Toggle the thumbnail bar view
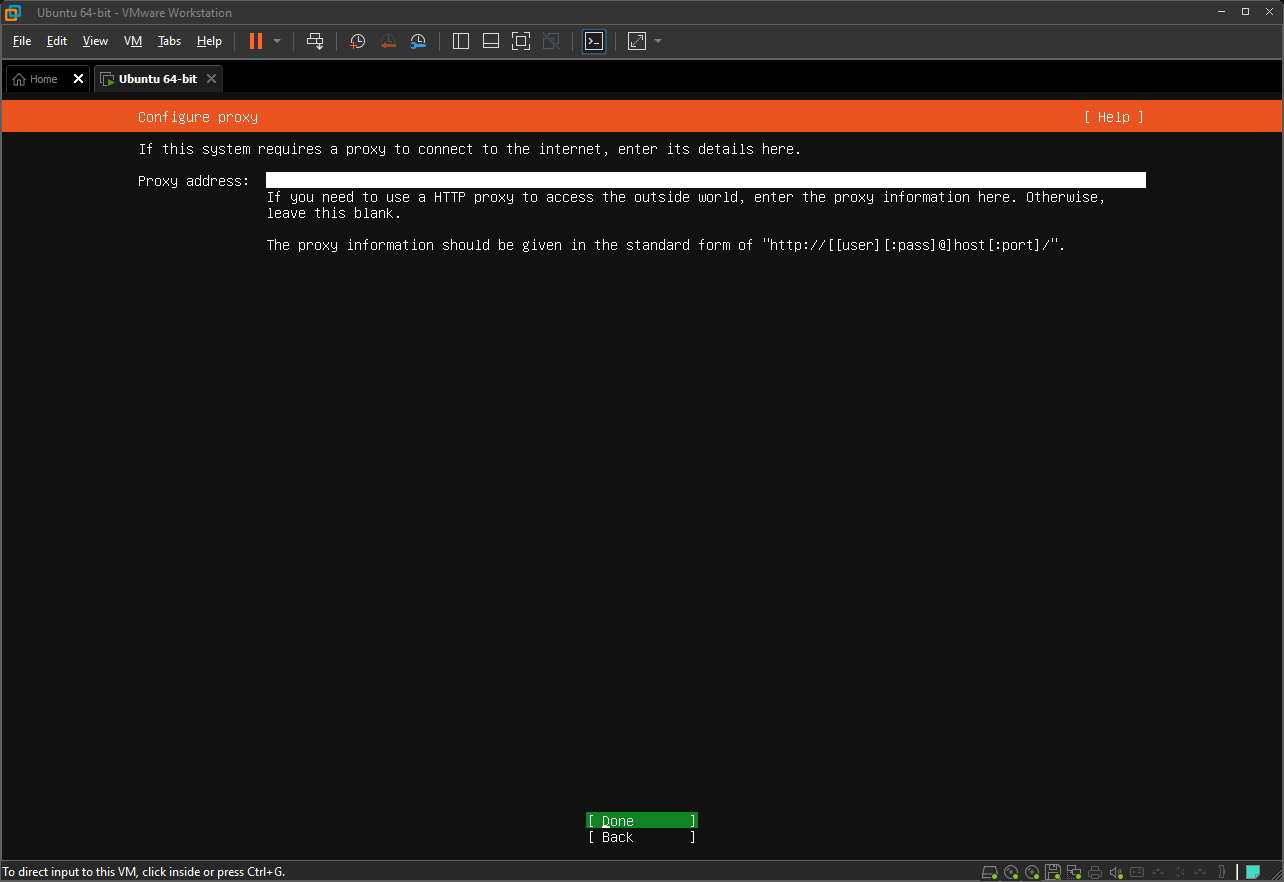Viewport: 1284px width, 882px height. pyautogui.click(x=491, y=41)
